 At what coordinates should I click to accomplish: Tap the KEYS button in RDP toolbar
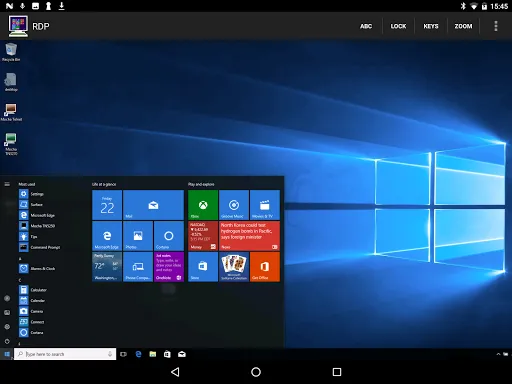(431, 26)
